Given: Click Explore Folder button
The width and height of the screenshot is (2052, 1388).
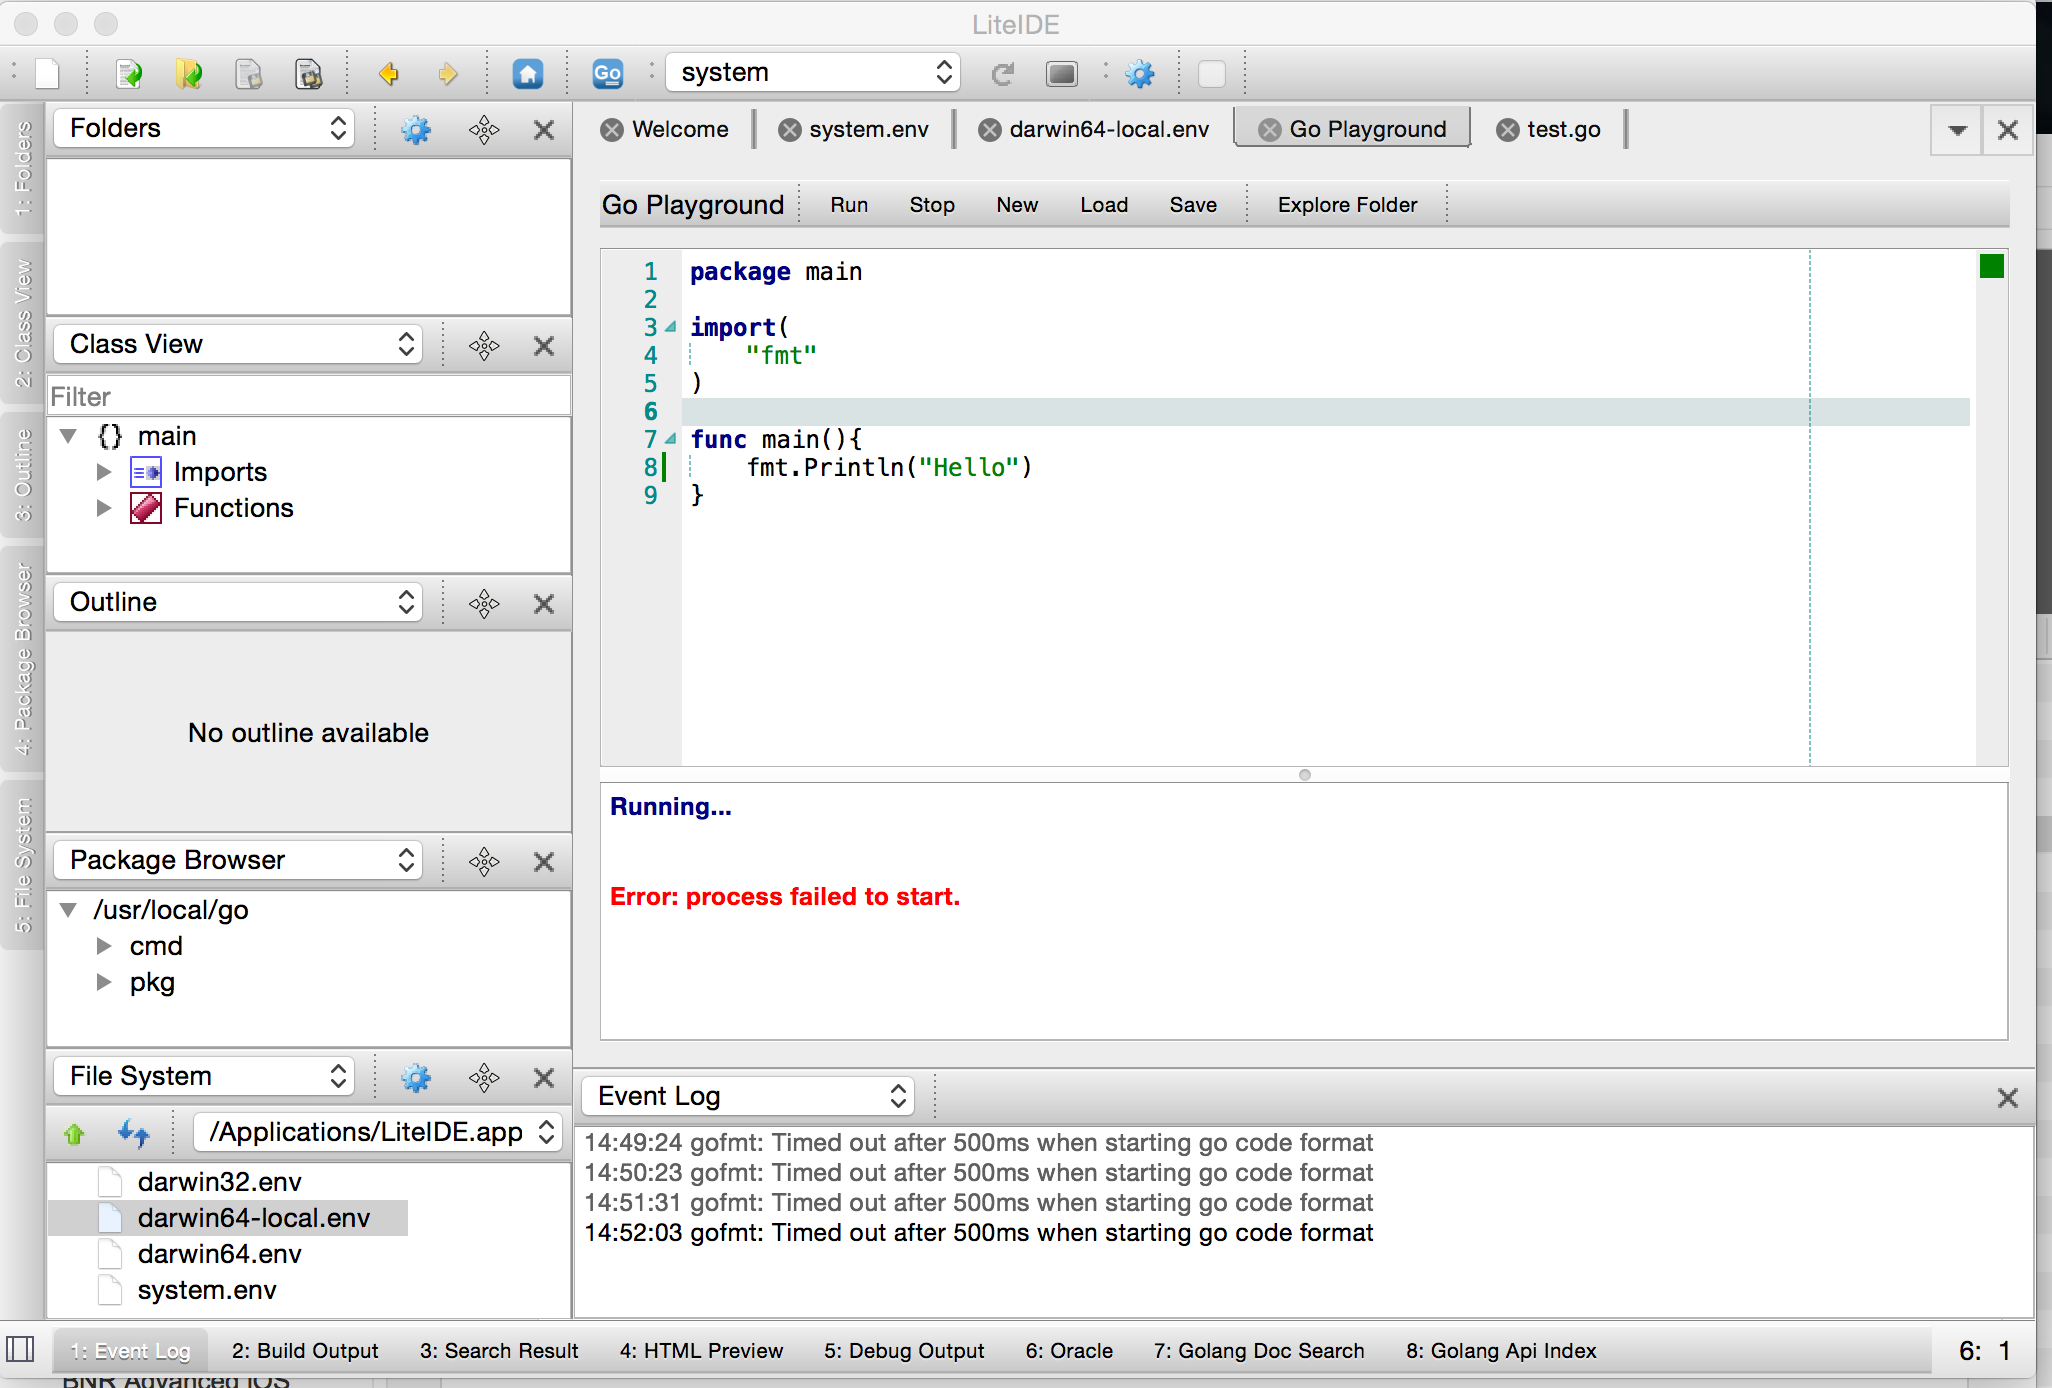Looking at the screenshot, I should tap(1346, 205).
